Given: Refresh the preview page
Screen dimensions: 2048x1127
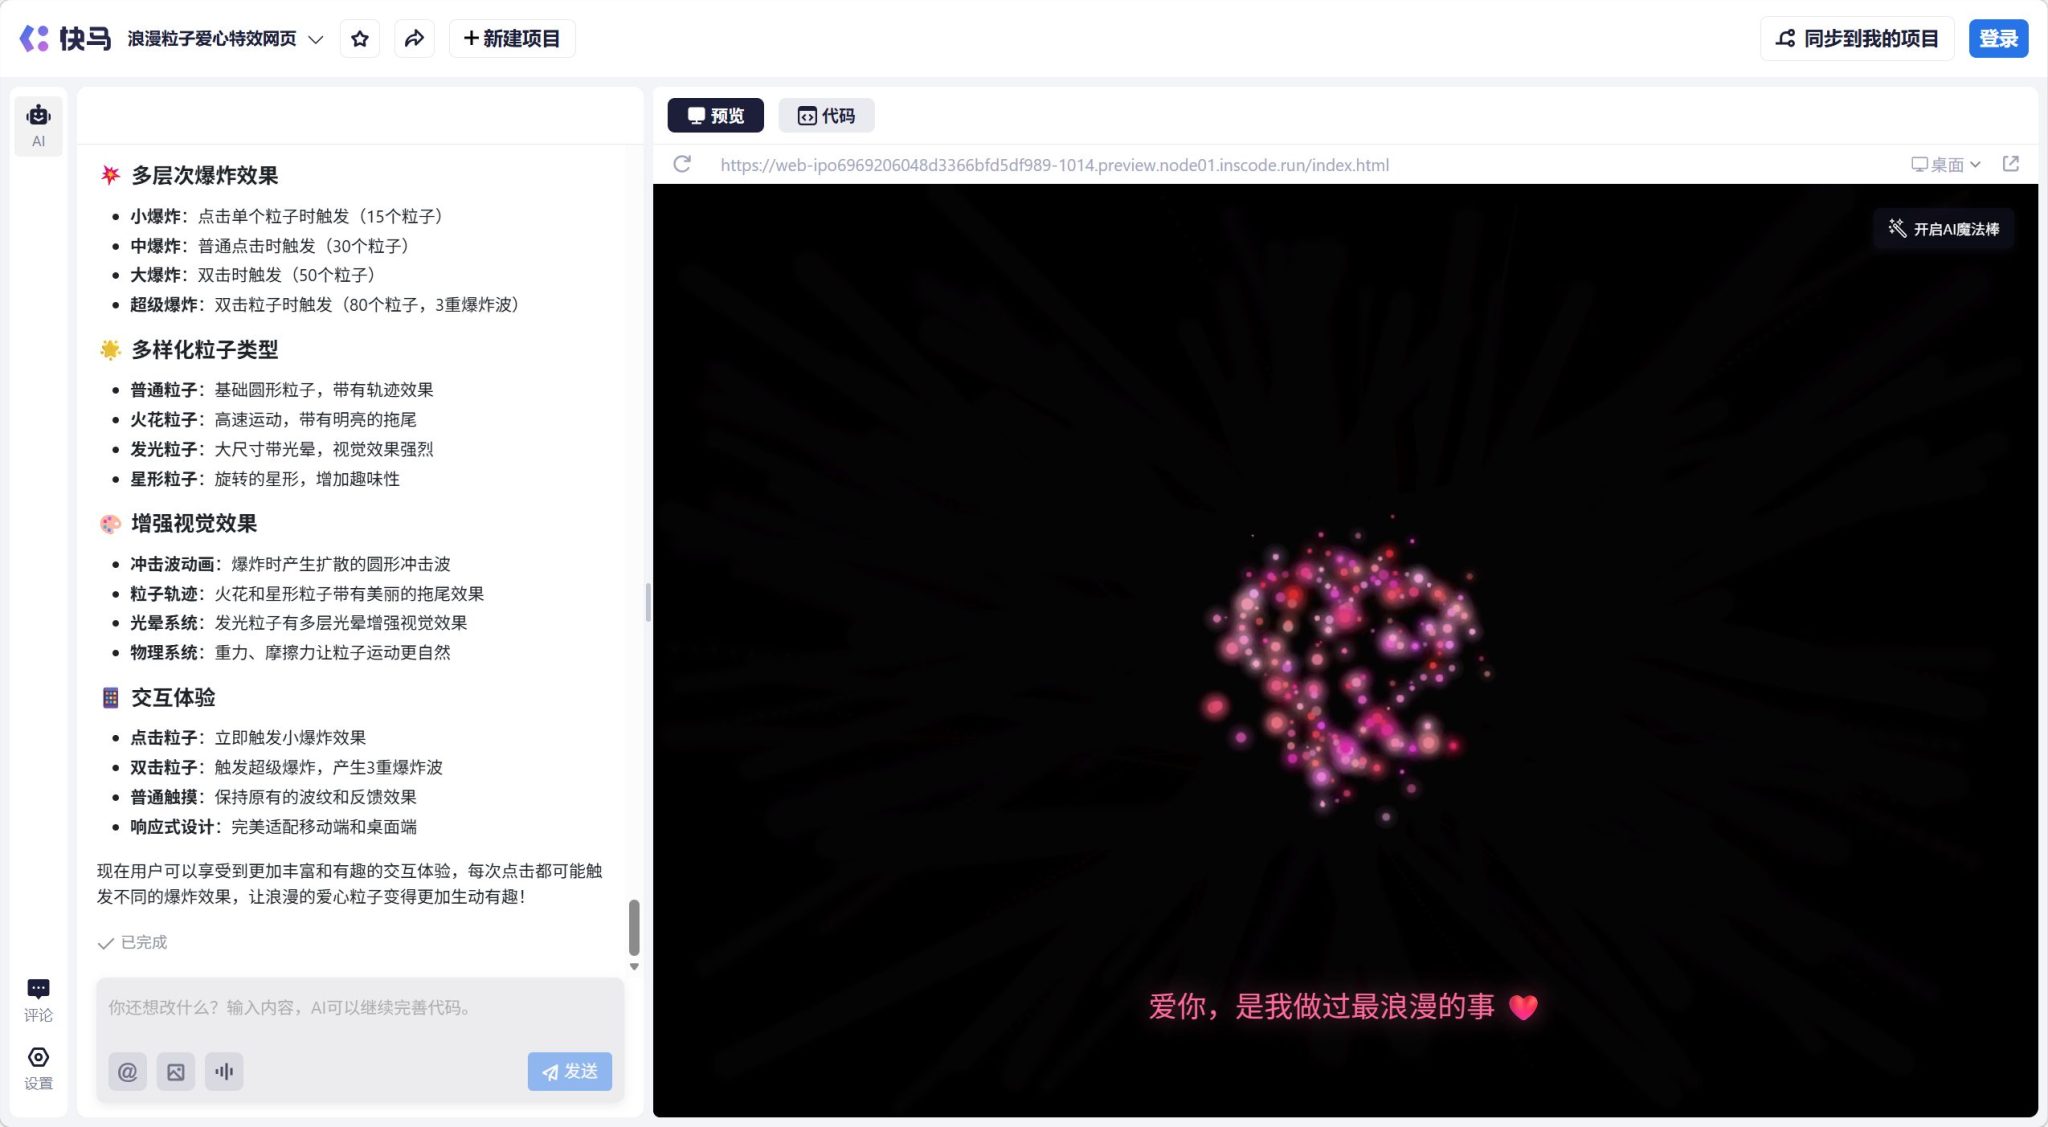Looking at the screenshot, I should [x=683, y=164].
